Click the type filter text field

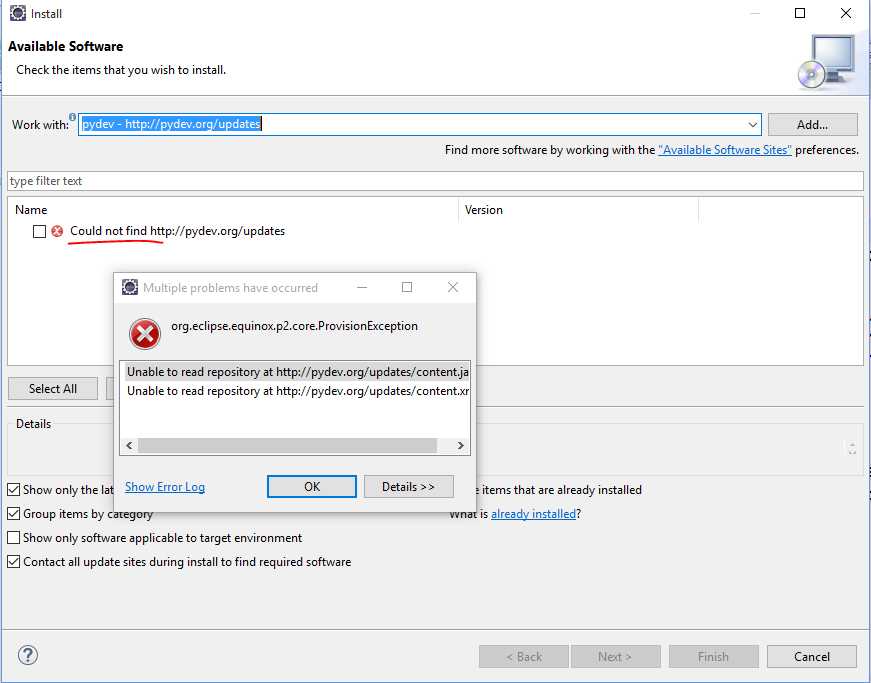pyautogui.click(x=435, y=181)
